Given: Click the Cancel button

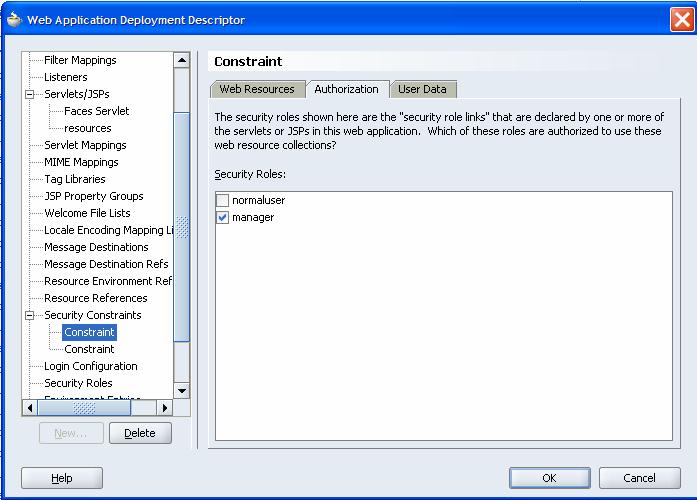Looking at the screenshot, I should click(638, 478).
